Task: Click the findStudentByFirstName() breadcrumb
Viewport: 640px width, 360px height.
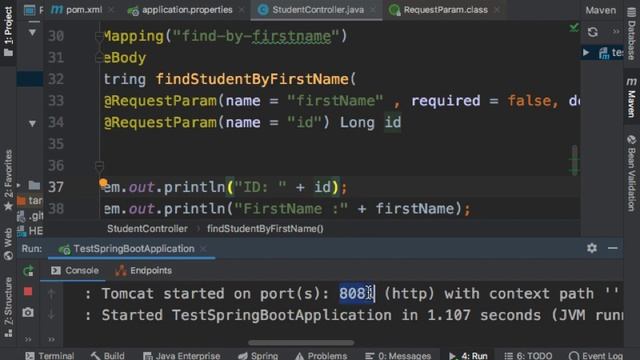Action: point(265,229)
